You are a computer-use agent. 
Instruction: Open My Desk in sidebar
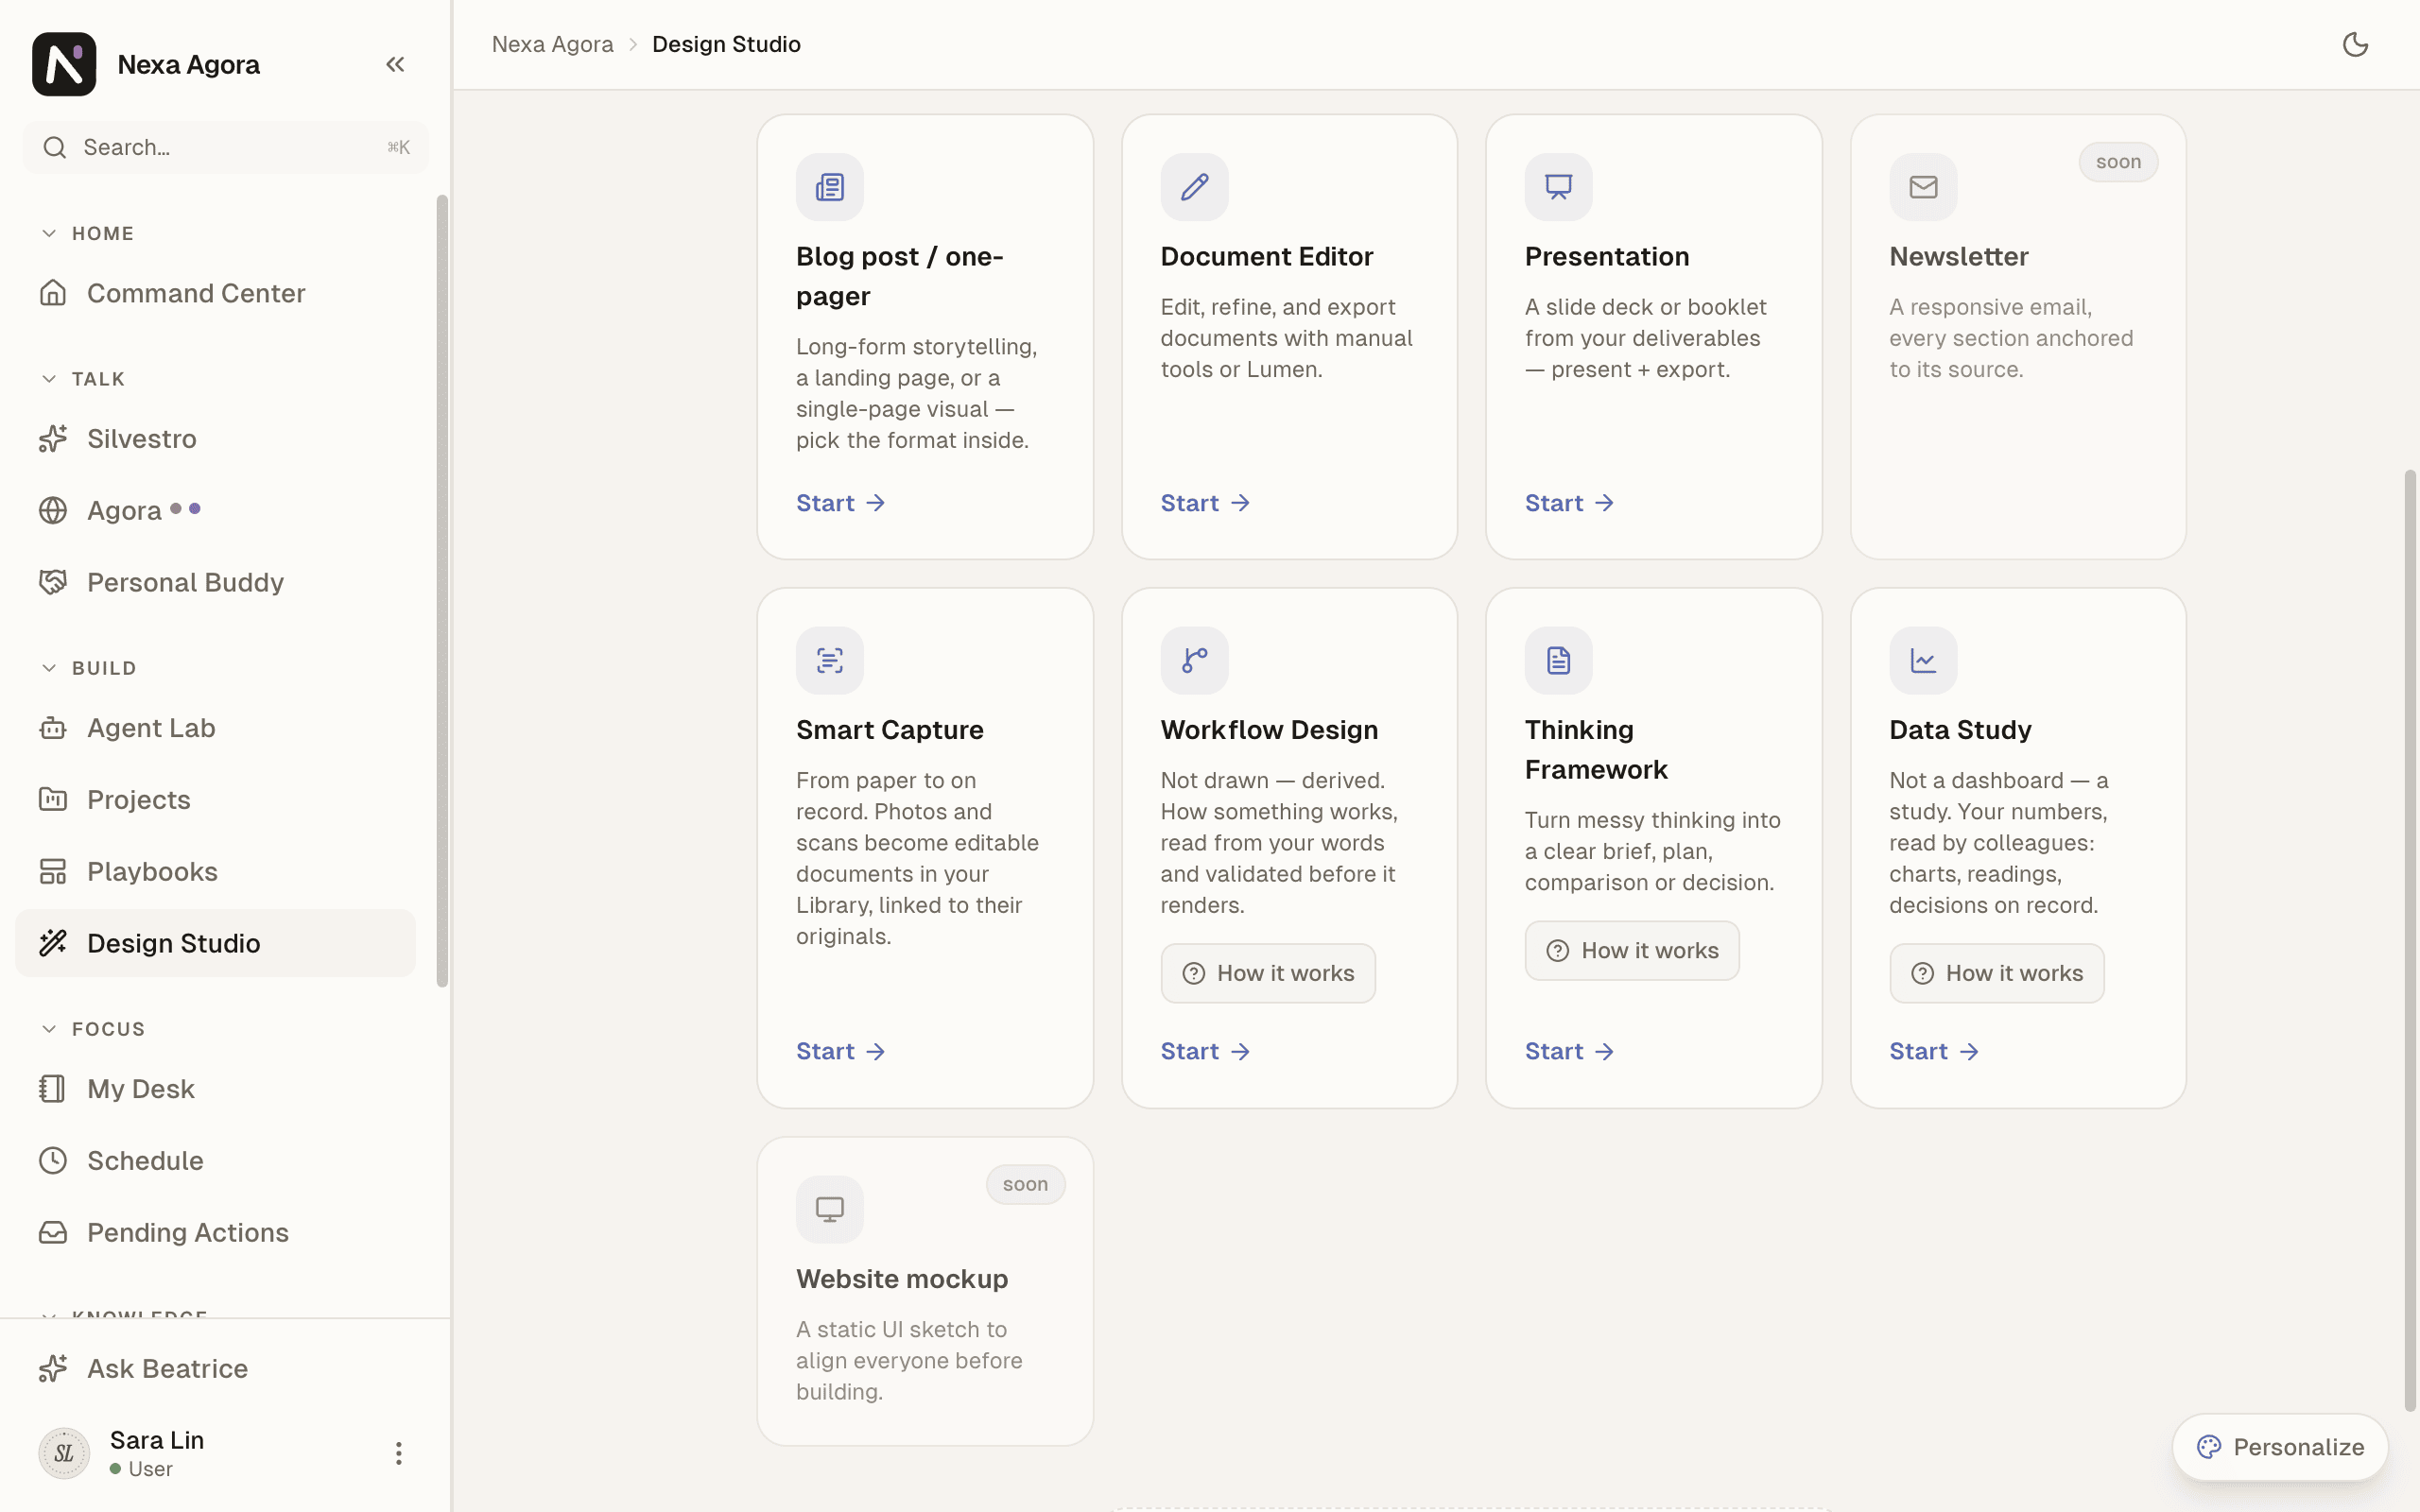pos(215,1089)
